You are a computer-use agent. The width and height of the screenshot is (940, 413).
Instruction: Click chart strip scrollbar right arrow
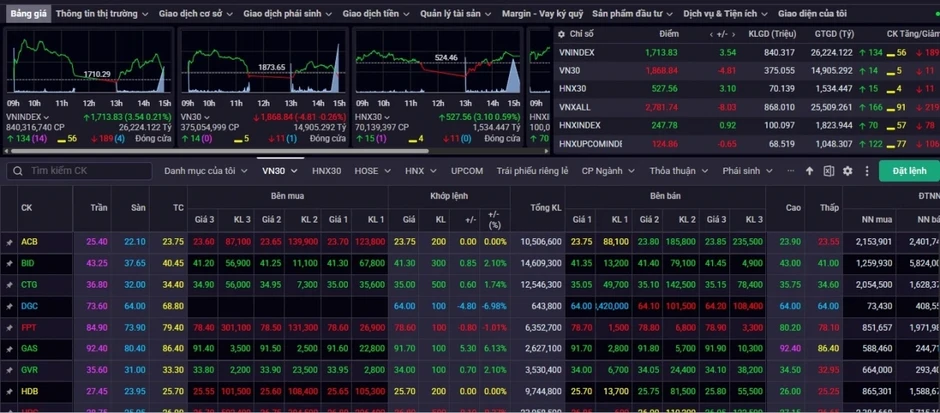click(547, 152)
